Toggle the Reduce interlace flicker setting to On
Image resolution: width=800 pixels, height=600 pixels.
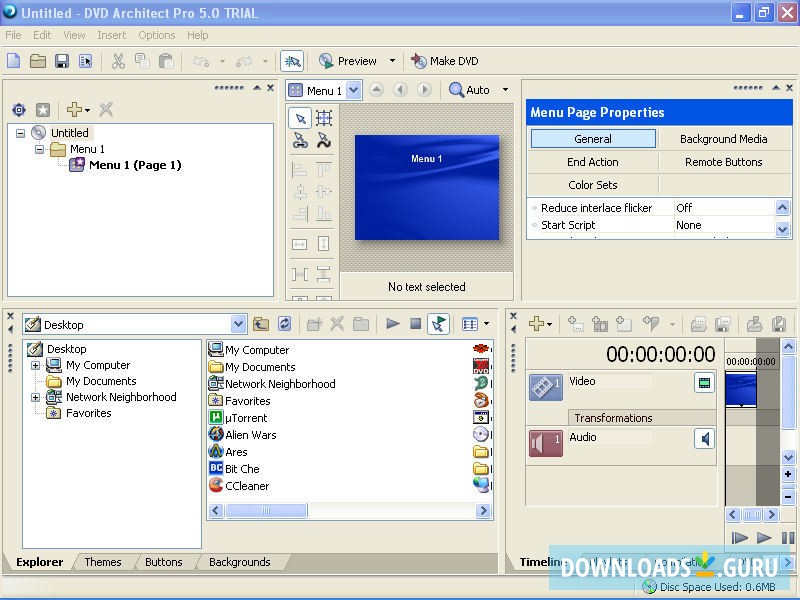click(686, 207)
